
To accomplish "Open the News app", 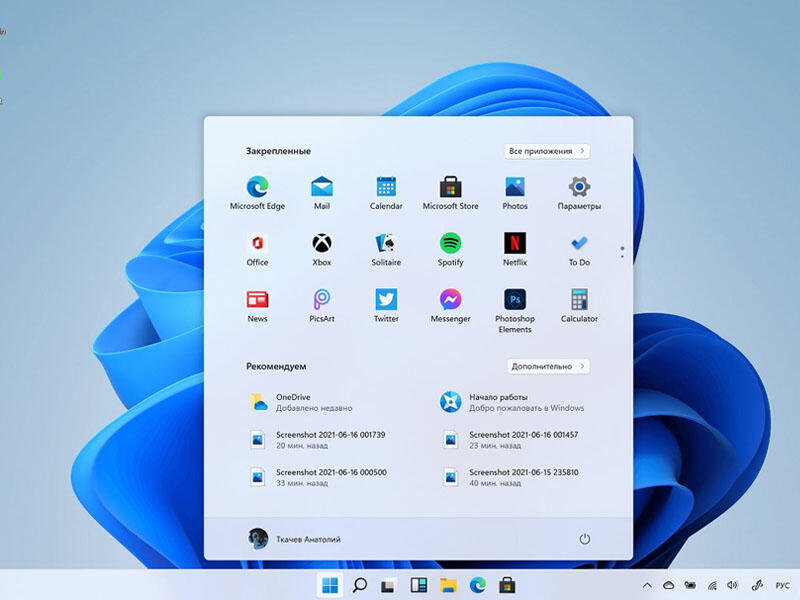I will tap(257, 306).
